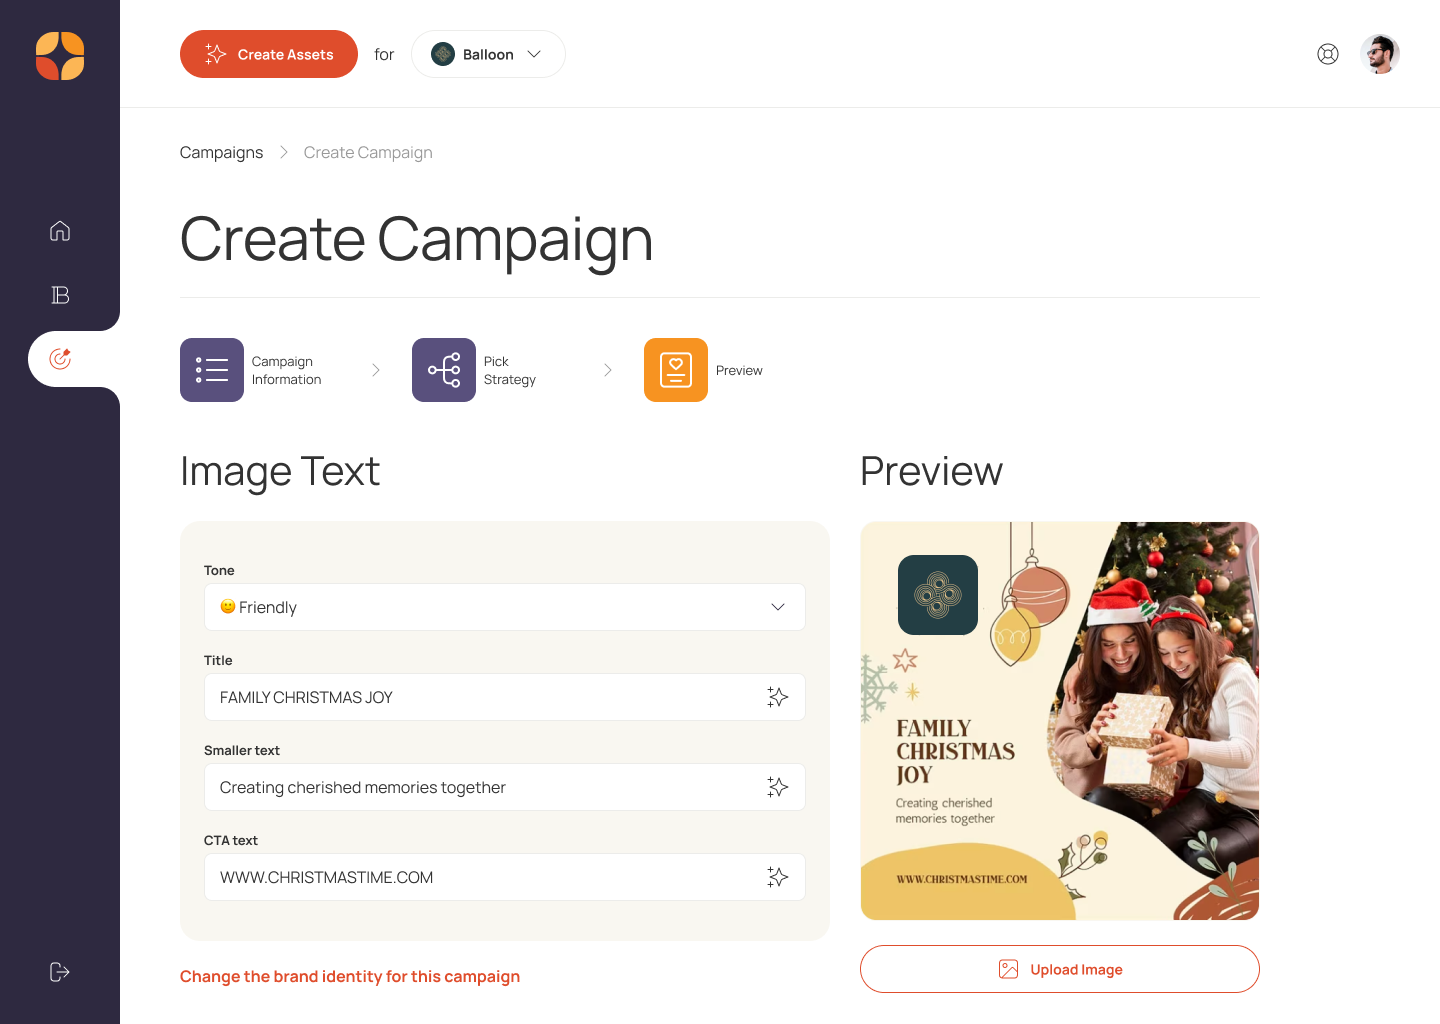
Task: Regenerate CTA text with the sparkle icon
Action: click(x=778, y=877)
